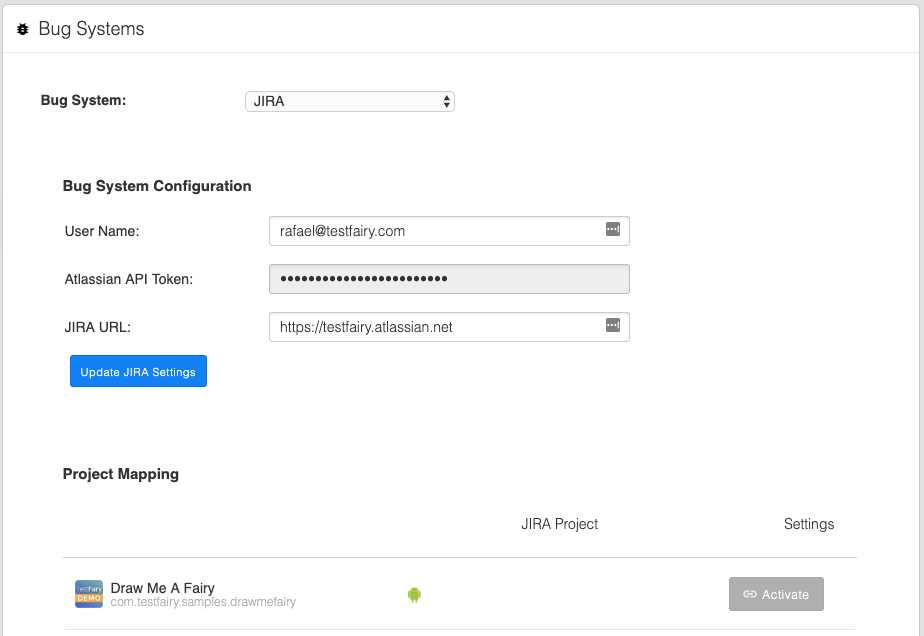This screenshot has height=636, width=924.
Task: Click the Bug System dropdown arrows
Action: [x=446, y=101]
